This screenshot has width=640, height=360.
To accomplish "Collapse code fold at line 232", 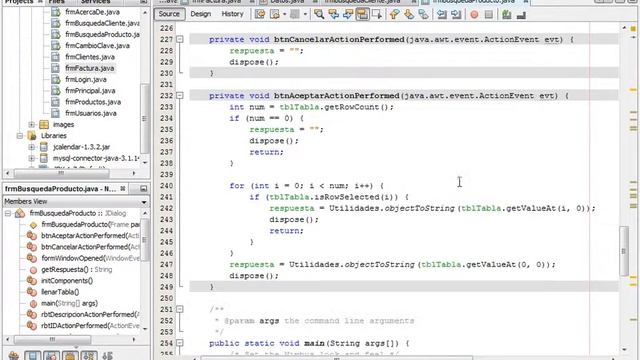I will (180, 96).
